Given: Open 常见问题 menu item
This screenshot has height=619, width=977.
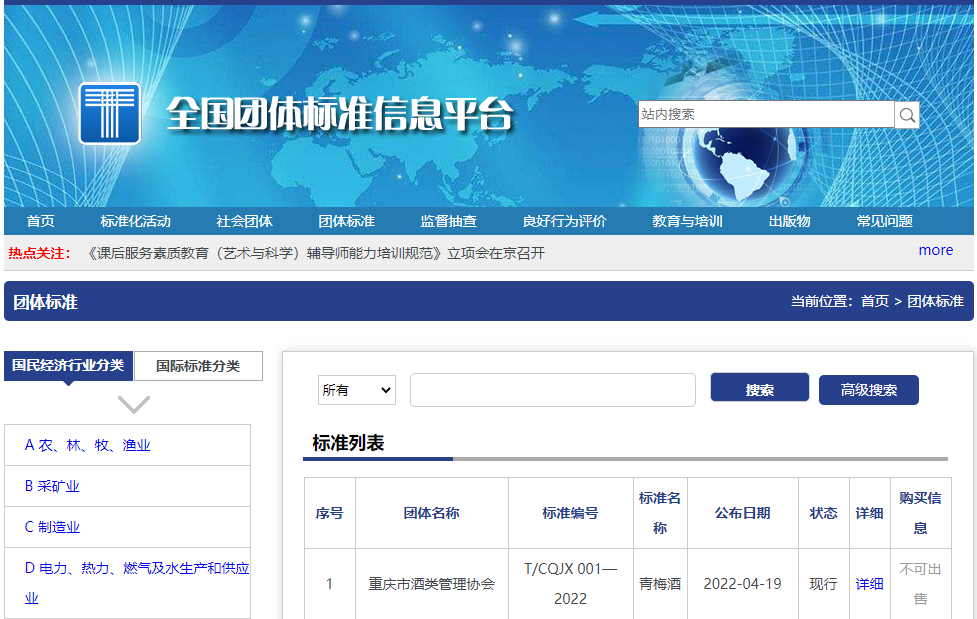Looking at the screenshot, I should [x=884, y=221].
